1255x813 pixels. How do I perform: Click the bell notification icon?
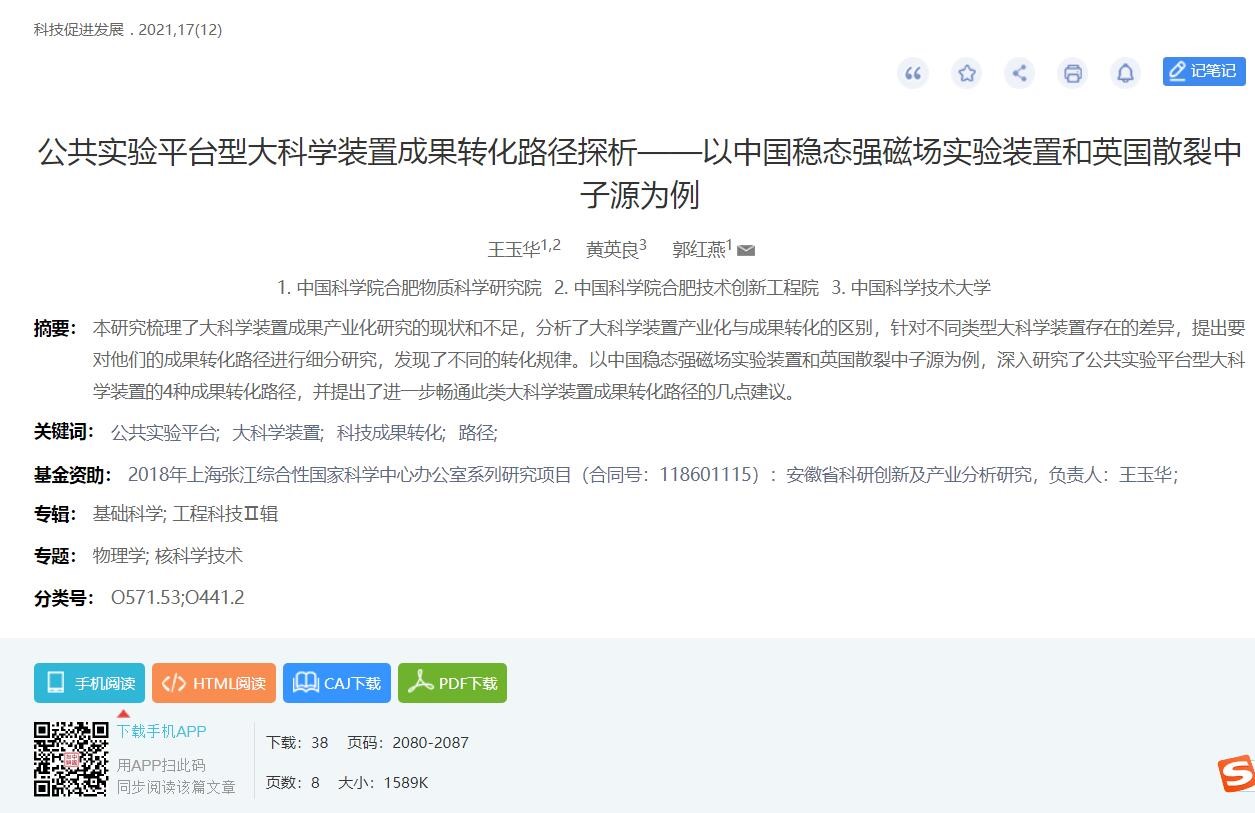[1125, 72]
